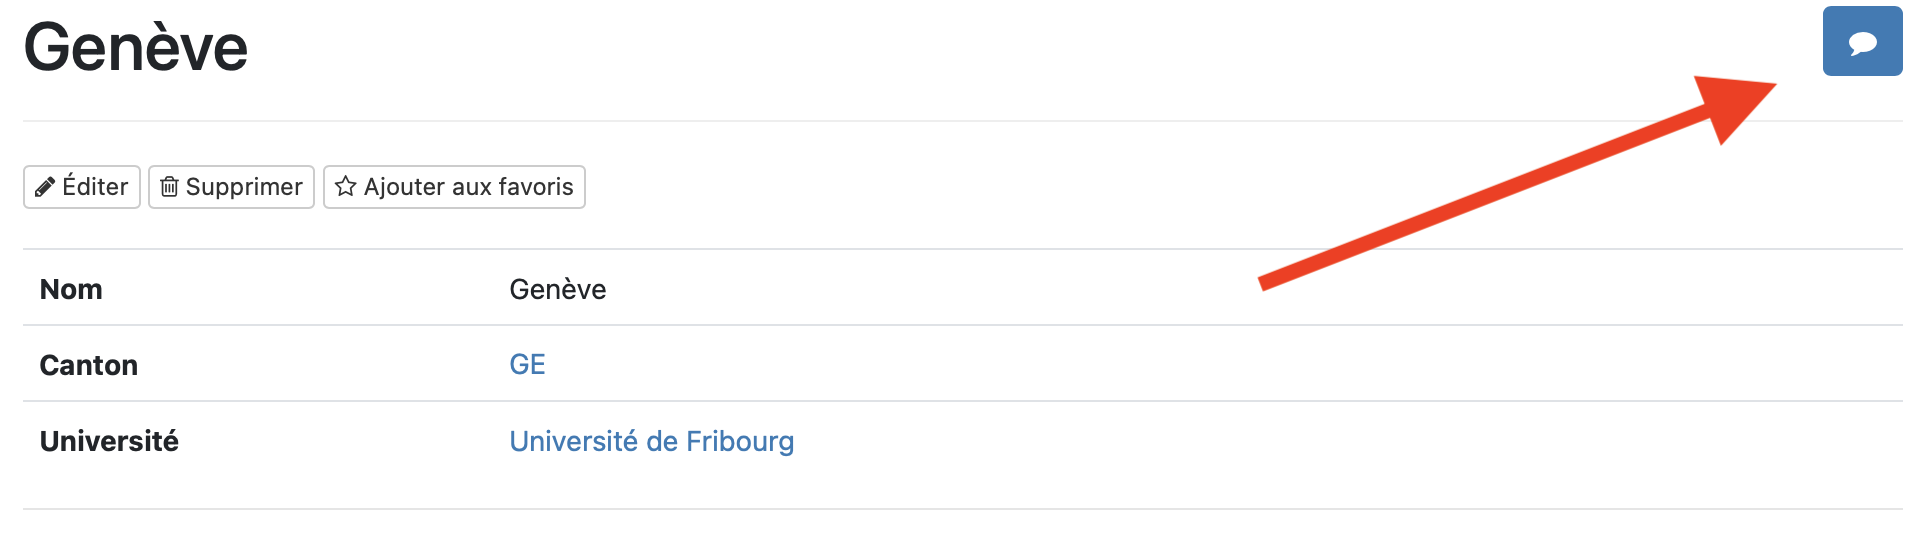The width and height of the screenshot is (1920, 534).
Task: Open the blue comment speech bubble button
Action: [x=1861, y=42]
